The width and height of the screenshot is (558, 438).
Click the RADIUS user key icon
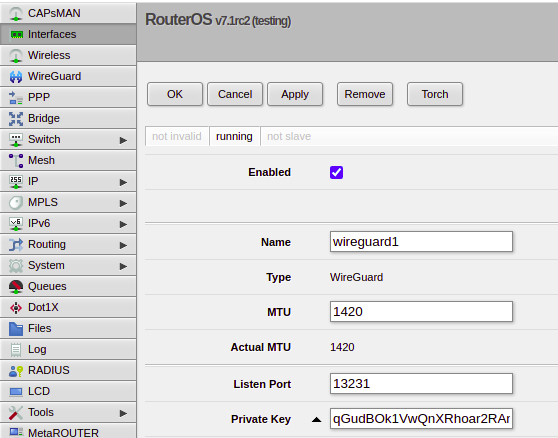click(16, 370)
